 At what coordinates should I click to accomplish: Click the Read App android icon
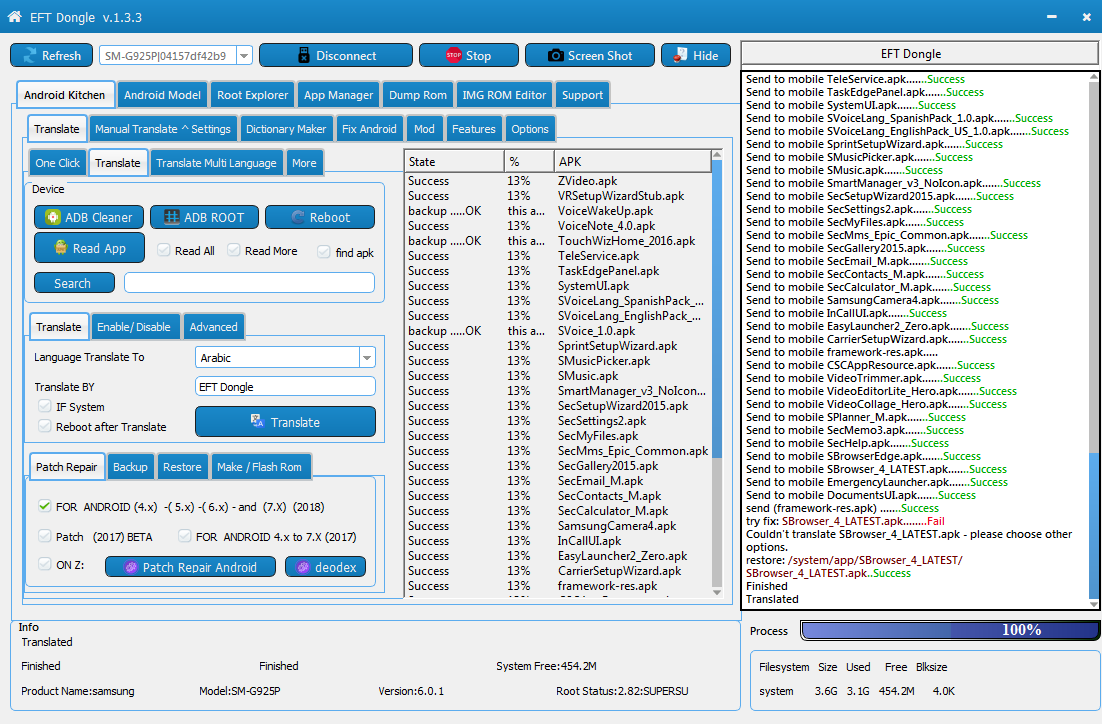(61, 247)
